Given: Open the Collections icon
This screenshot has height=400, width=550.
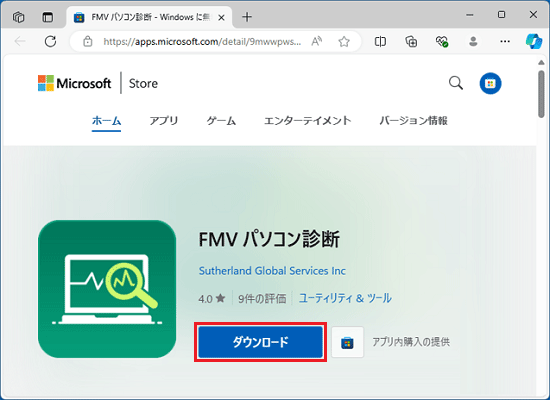Looking at the screenshot, I should click(411, 41).
